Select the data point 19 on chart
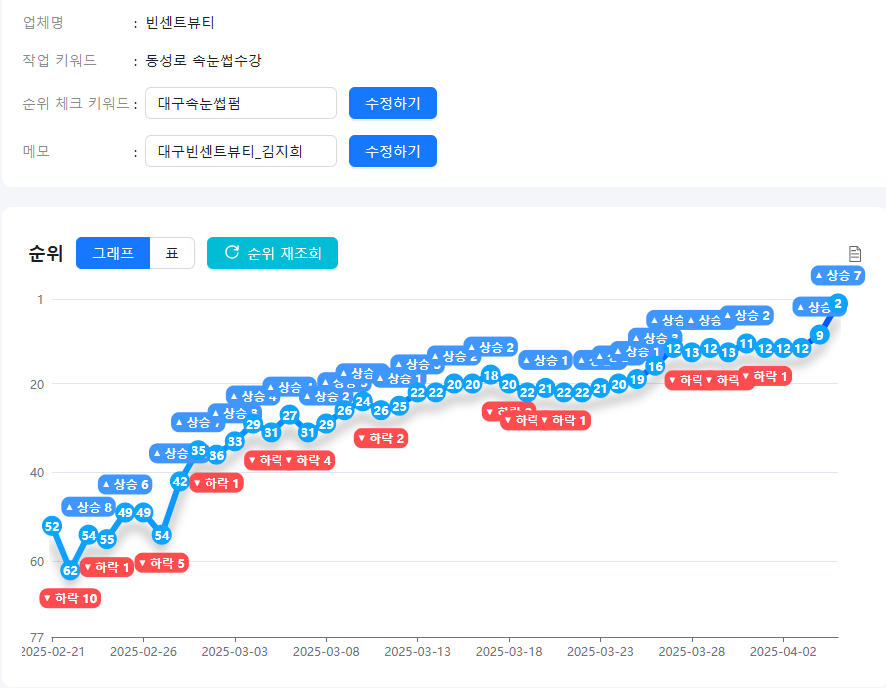 pyautogui.click(x=637, y=380)
